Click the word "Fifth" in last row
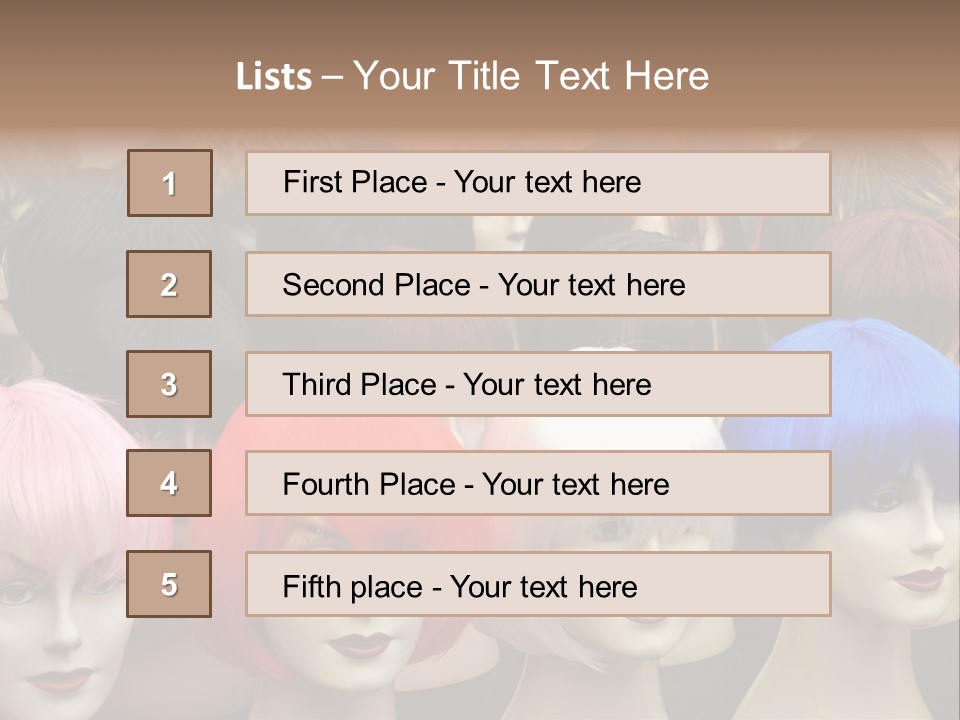 coord(311,586)
